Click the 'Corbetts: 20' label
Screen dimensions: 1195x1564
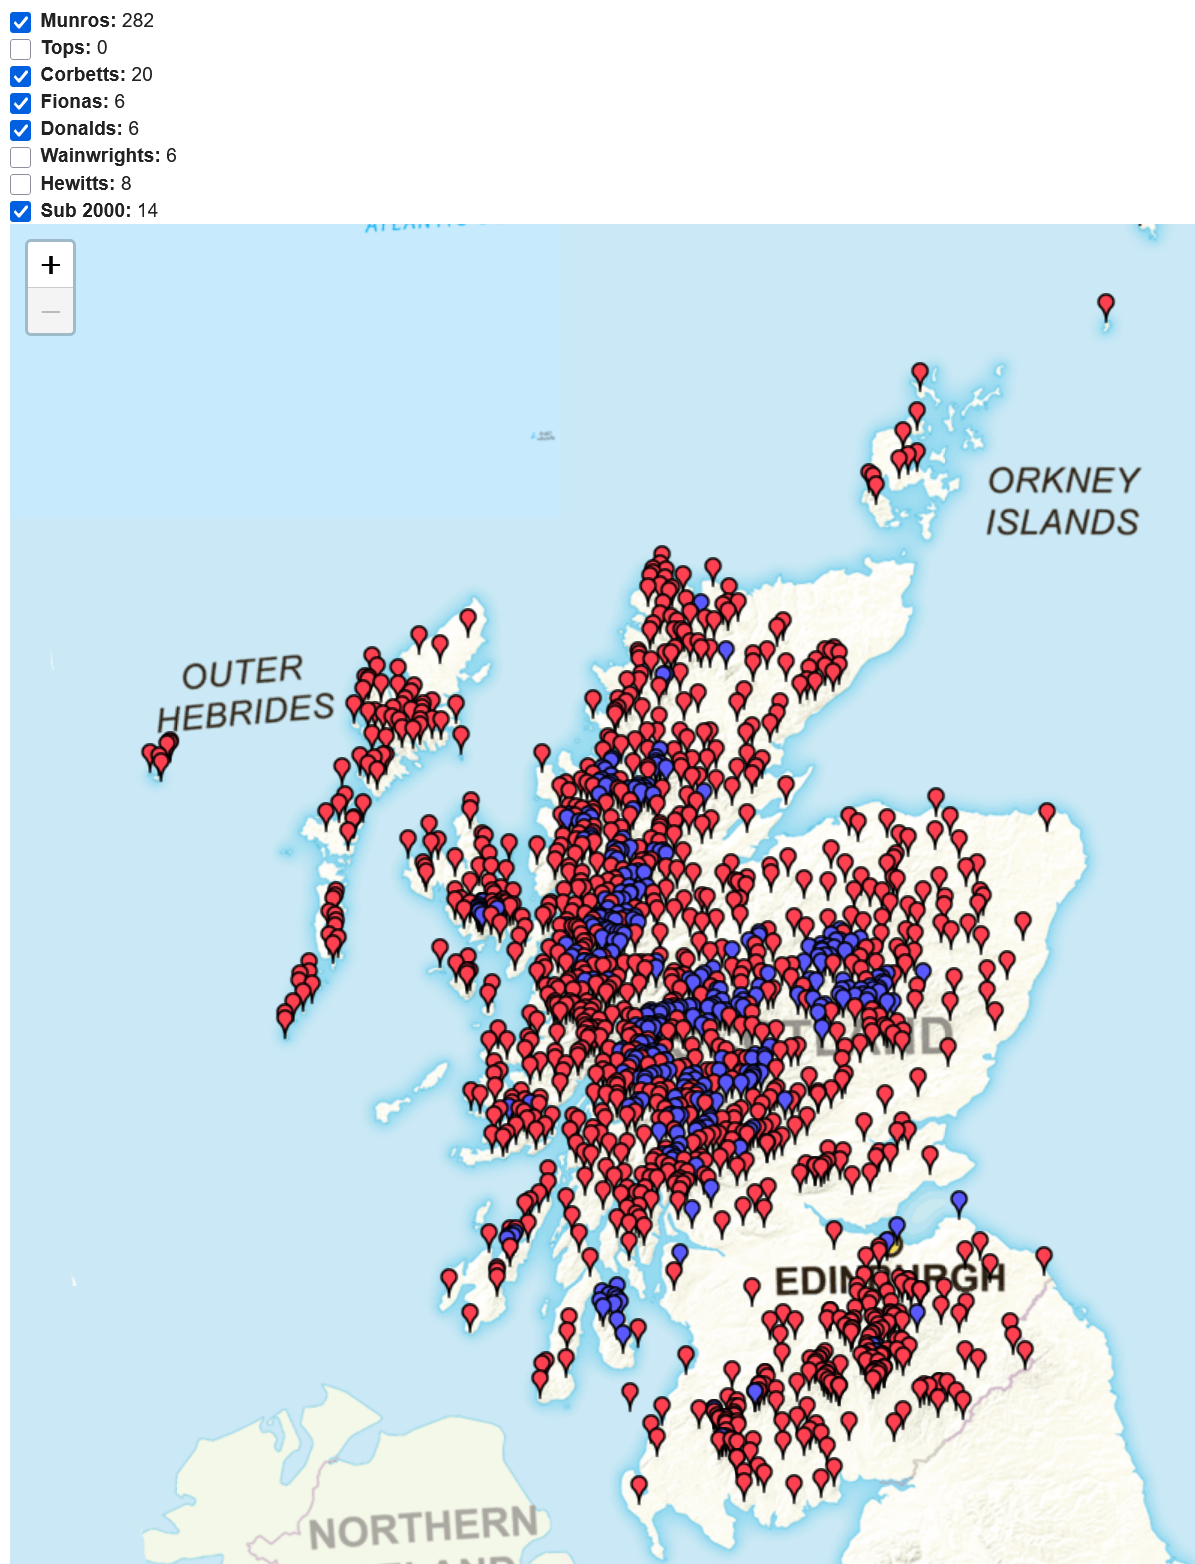click(x=97, y=75)
